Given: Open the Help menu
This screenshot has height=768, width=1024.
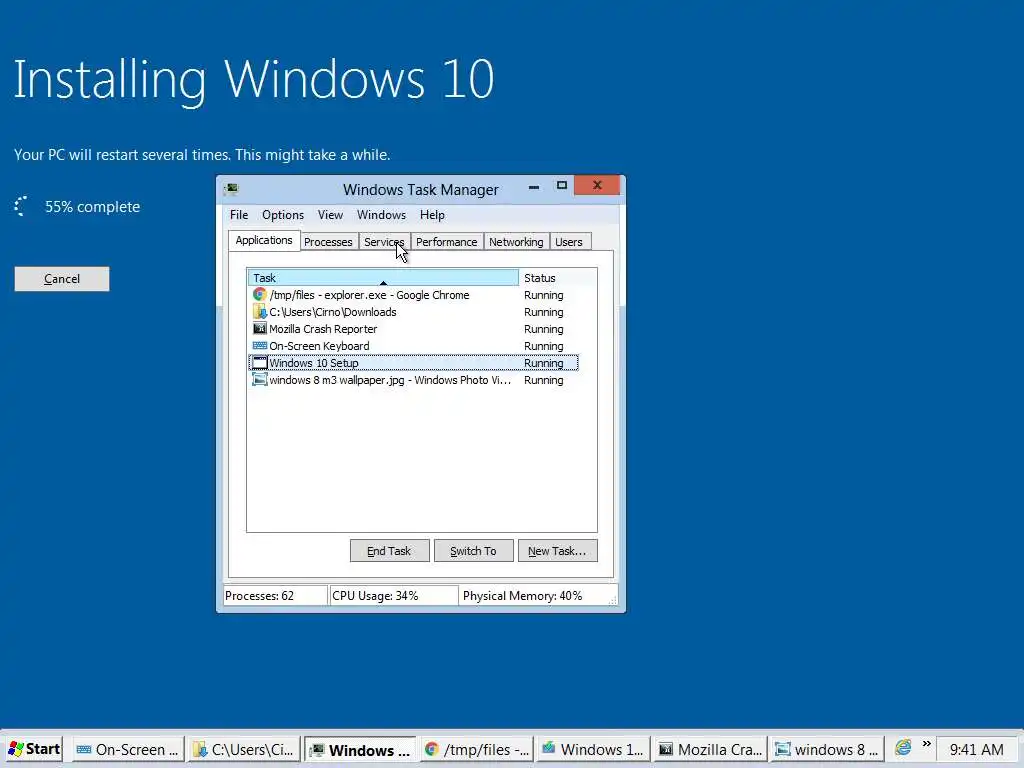Looking at the screenshot, I should (432, 215).
